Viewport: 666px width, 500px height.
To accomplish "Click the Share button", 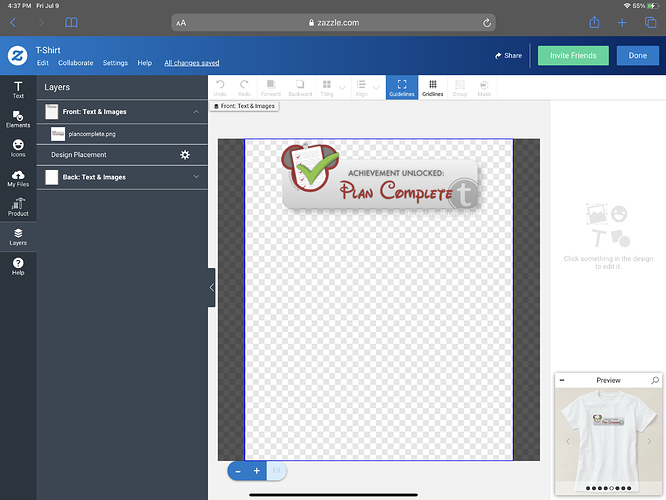I will click(x=508, y=56).
